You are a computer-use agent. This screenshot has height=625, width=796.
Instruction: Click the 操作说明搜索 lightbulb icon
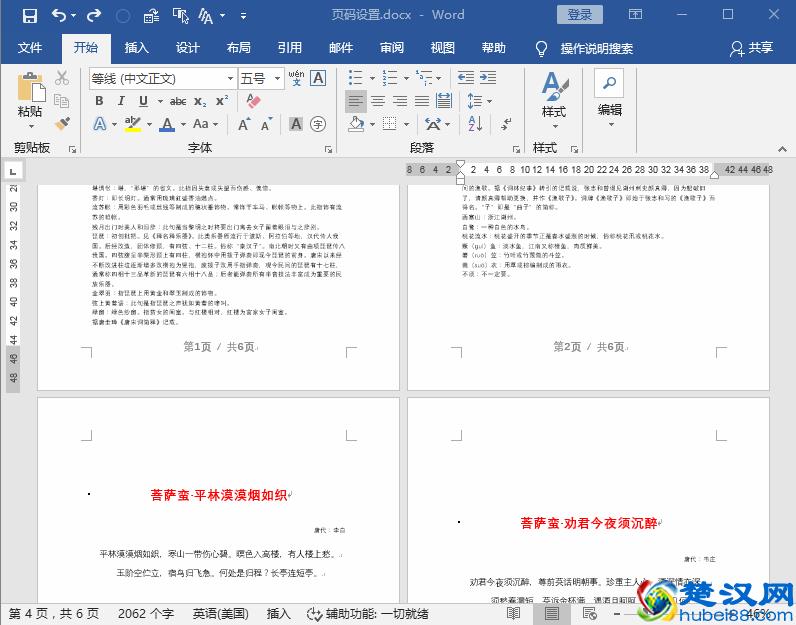542,48
